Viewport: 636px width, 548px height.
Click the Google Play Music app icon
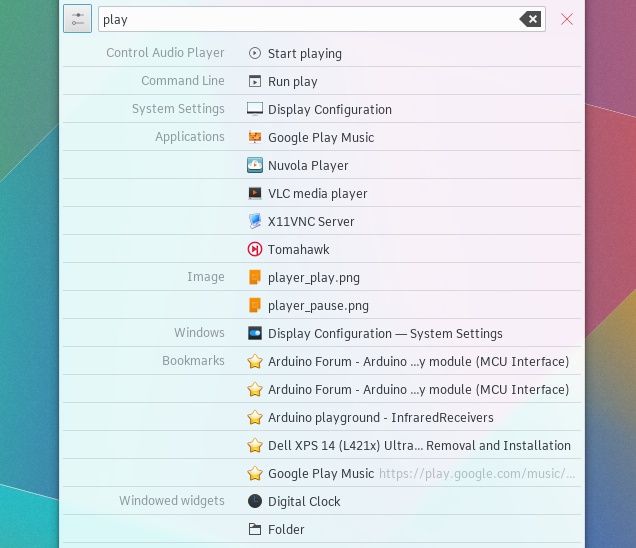pyautogui.click(x=255, y=137)
